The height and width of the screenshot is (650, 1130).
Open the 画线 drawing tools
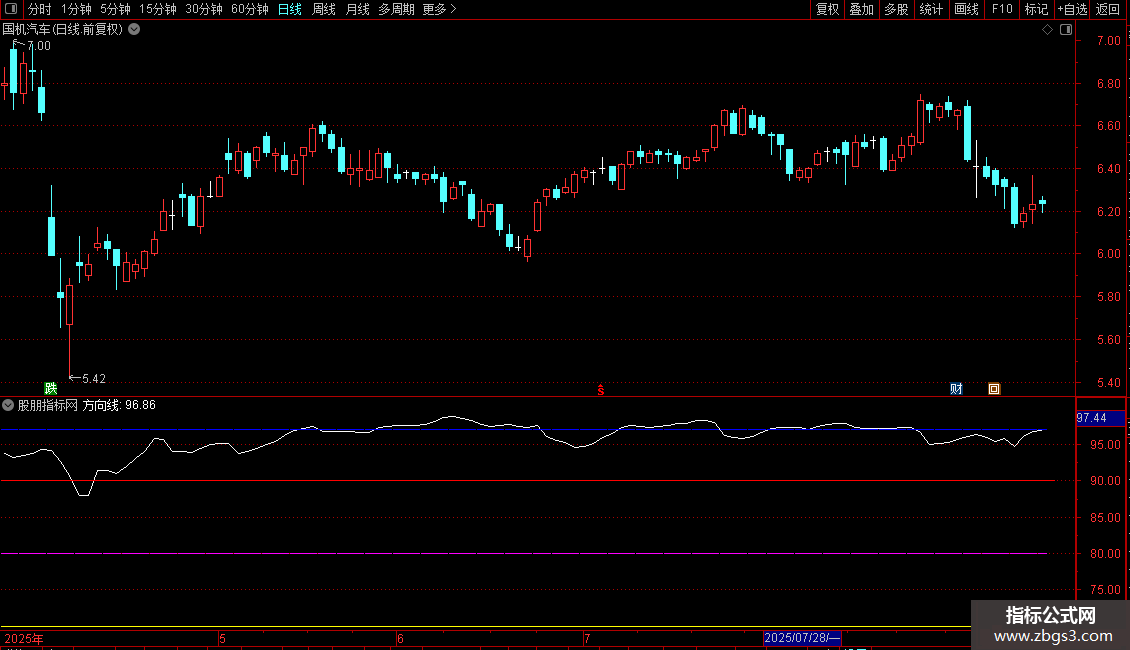(966, 9)
